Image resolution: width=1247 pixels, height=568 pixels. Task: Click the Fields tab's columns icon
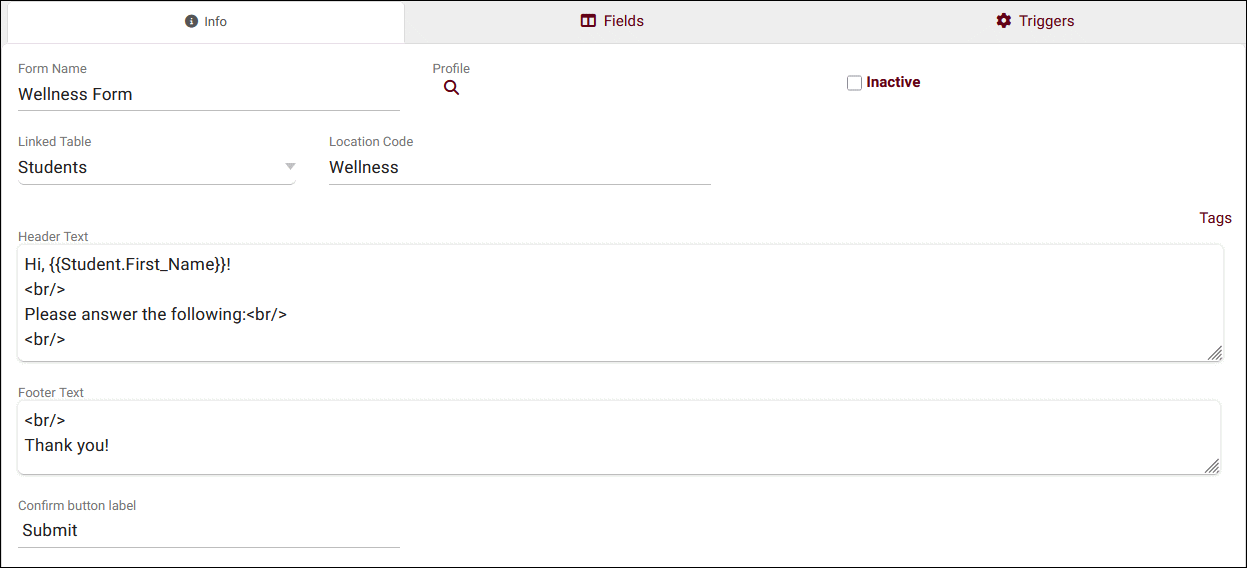click(x=588, y=21)
